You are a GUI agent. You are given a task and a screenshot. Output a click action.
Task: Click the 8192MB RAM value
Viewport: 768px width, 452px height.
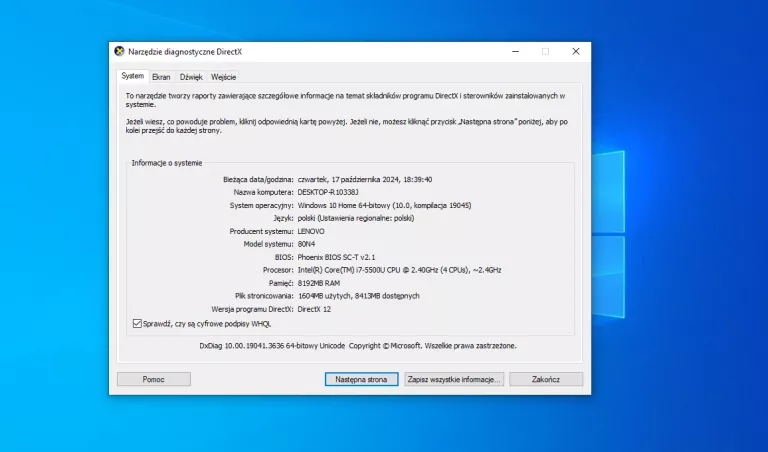(x=318, y=283)
